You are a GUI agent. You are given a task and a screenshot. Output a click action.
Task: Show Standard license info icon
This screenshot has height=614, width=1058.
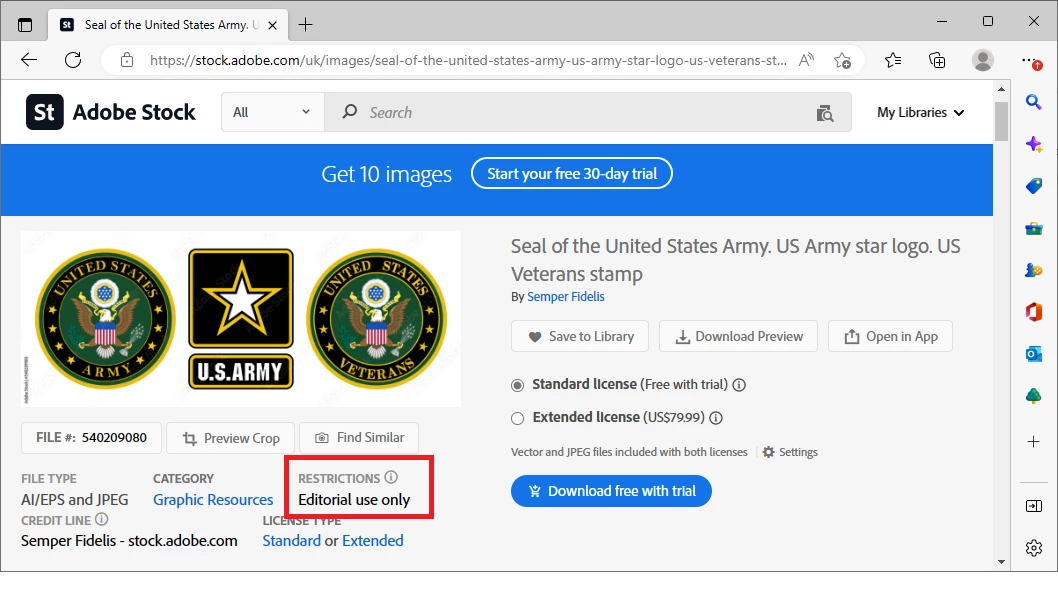(x=740, y=385)
